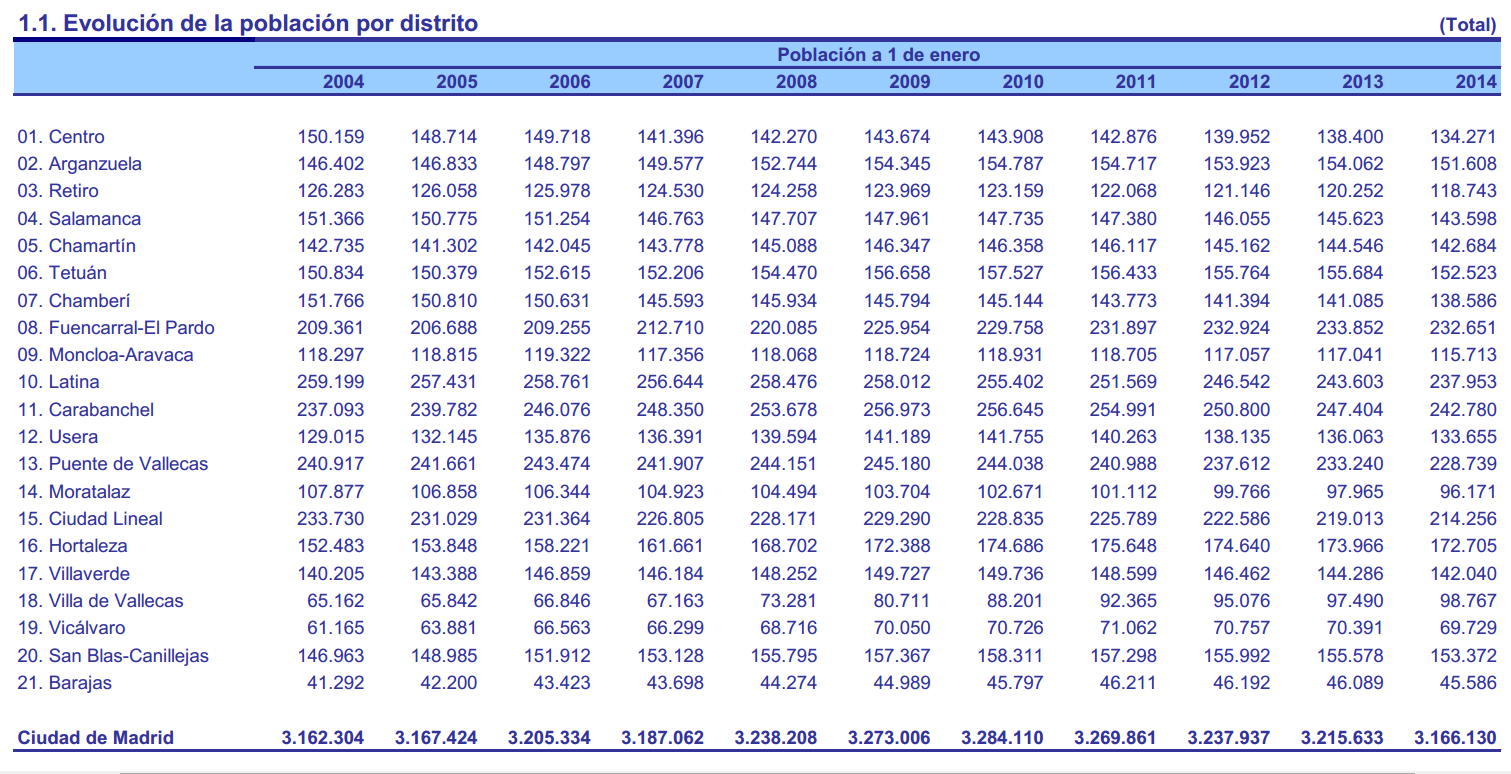
Task: Select Moratalaz 2012 value 99.766
Action: click(x=1242, y=492)
